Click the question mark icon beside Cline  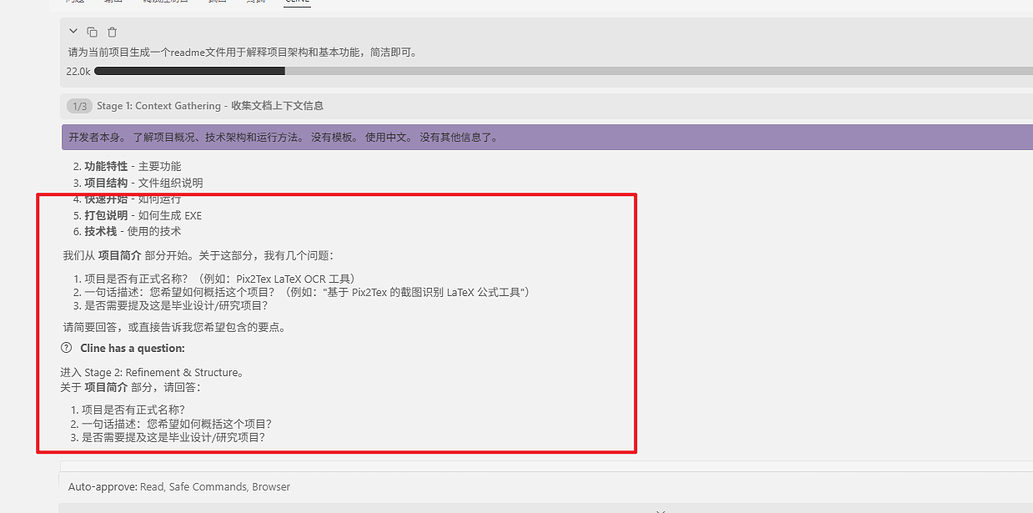click(x=66, y=348)
